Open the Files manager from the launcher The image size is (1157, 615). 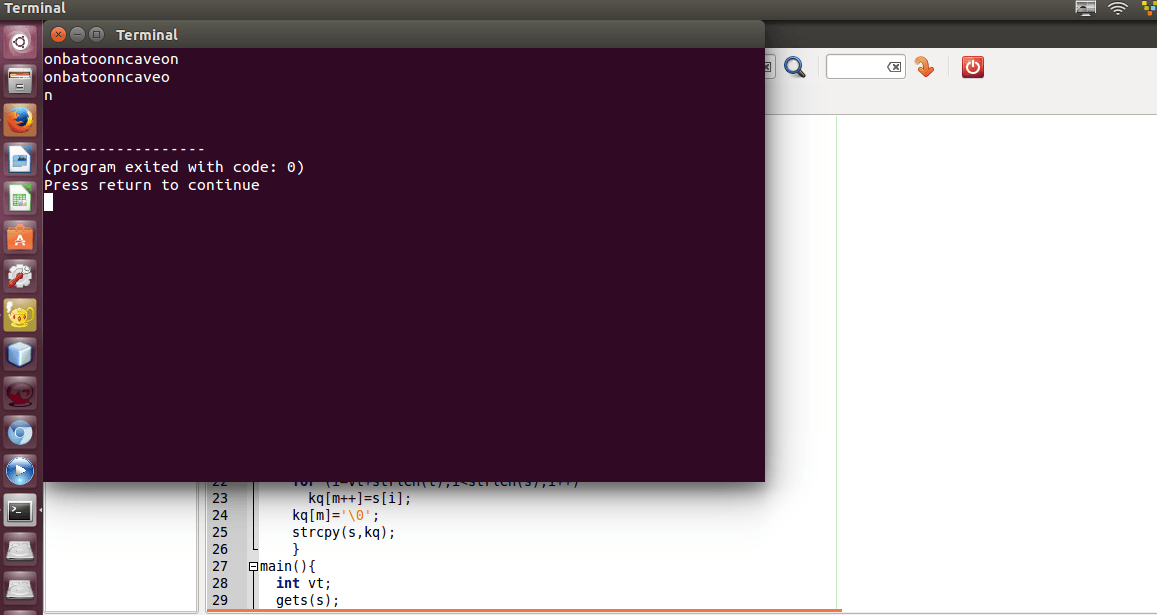point(20,80)
